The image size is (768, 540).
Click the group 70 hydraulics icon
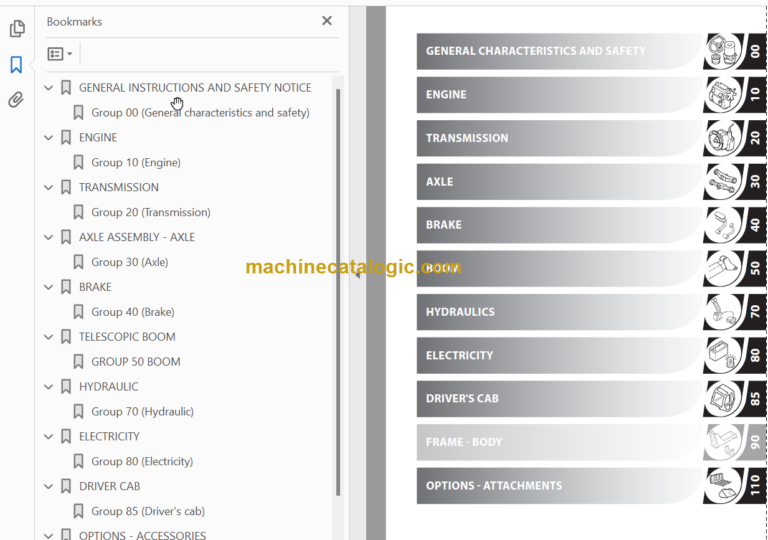(723, 312)
